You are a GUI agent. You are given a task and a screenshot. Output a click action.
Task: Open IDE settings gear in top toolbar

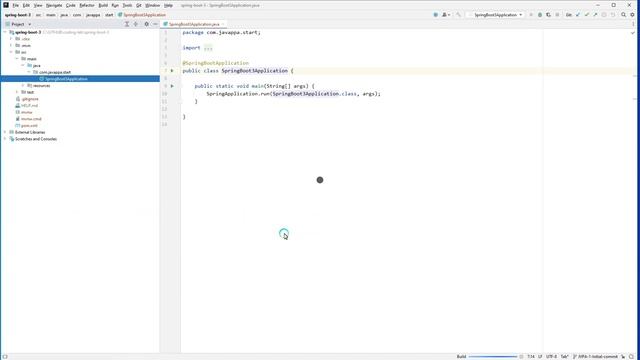632,15
